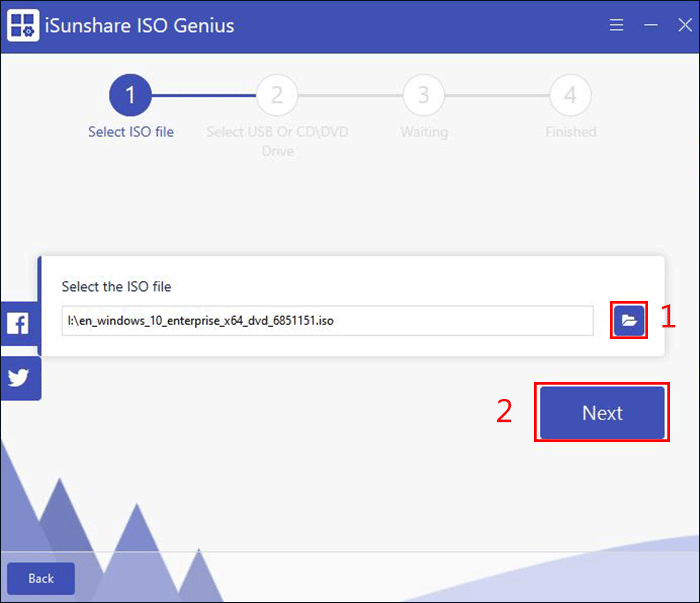Open the Twitter share icon
Image resolution: width=700 pixels, height=603 pixels.
pos(19,378)
